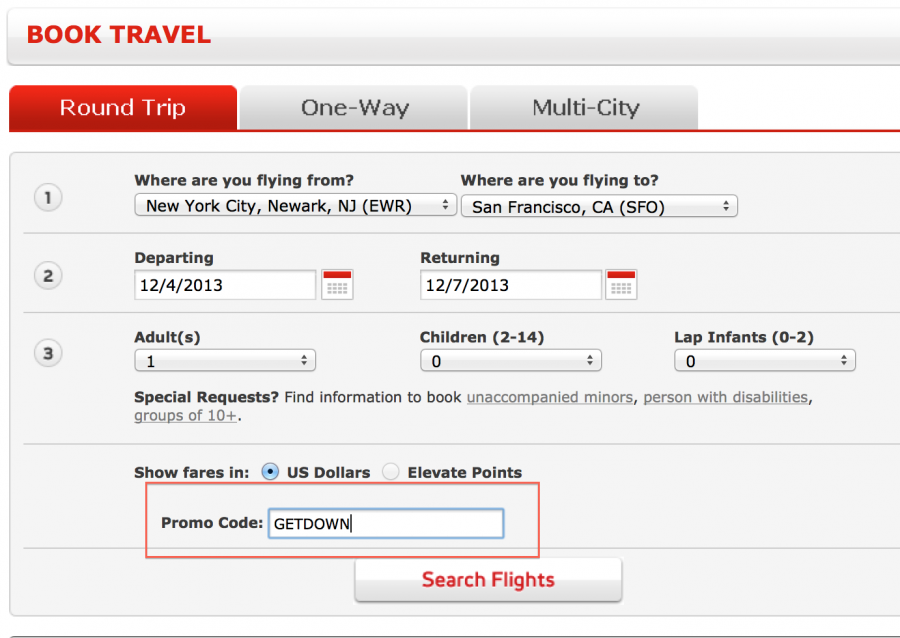Click the destination airport dropdown arrows
This screenshot has height=638, width=900.
click(x=727, y=205)
